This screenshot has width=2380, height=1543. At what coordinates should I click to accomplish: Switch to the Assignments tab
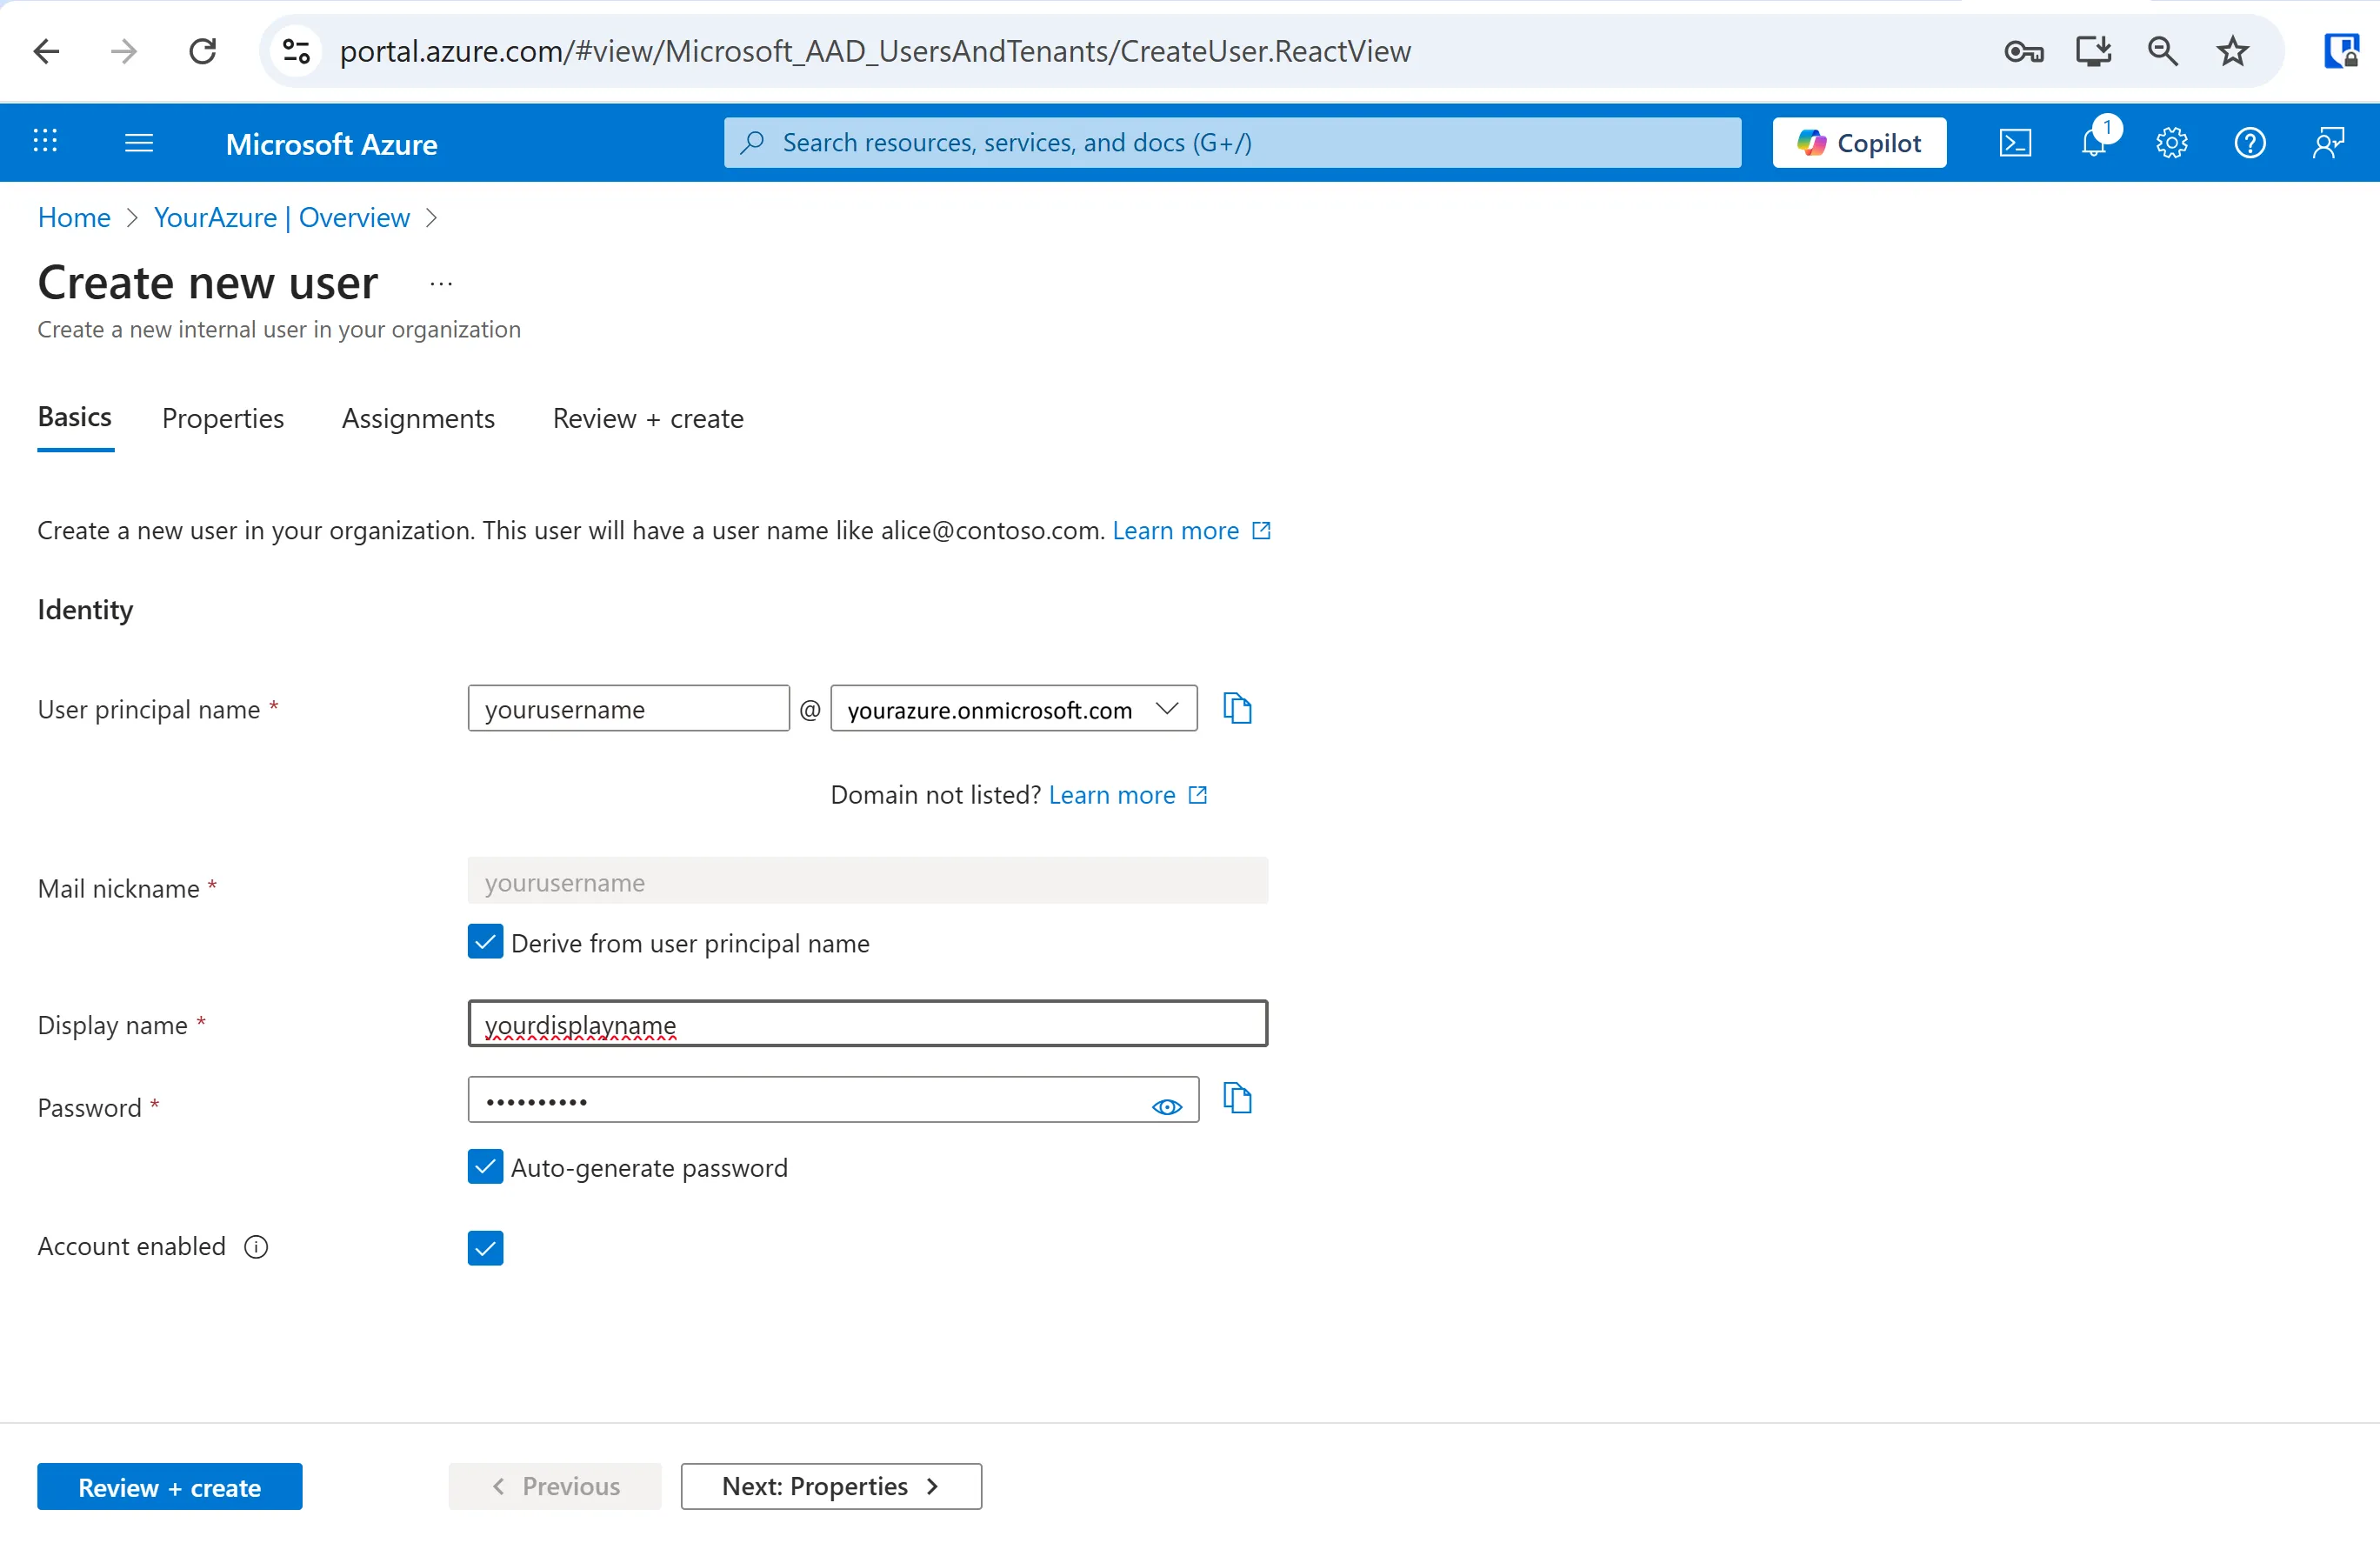(x=418, y=418)
